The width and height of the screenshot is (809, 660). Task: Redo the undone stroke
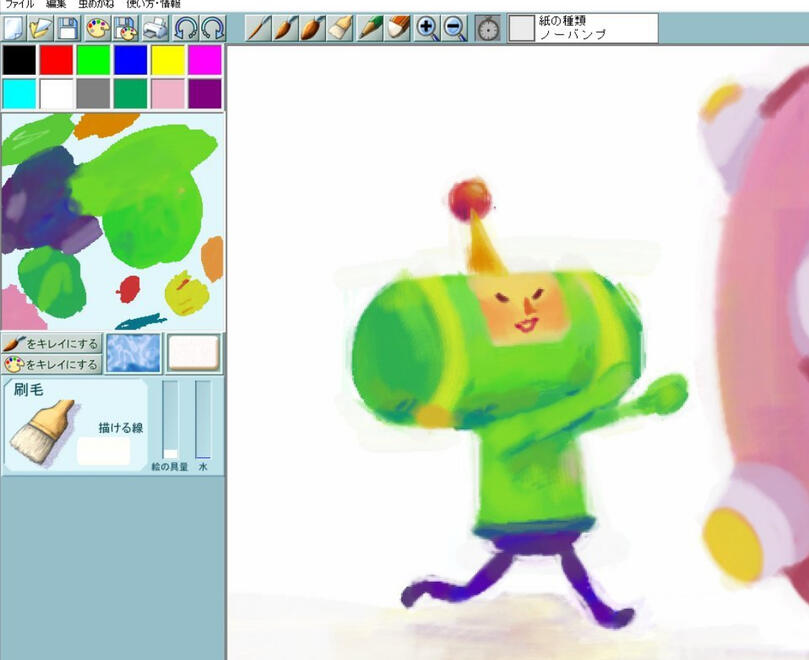click(x=213, y=28)
